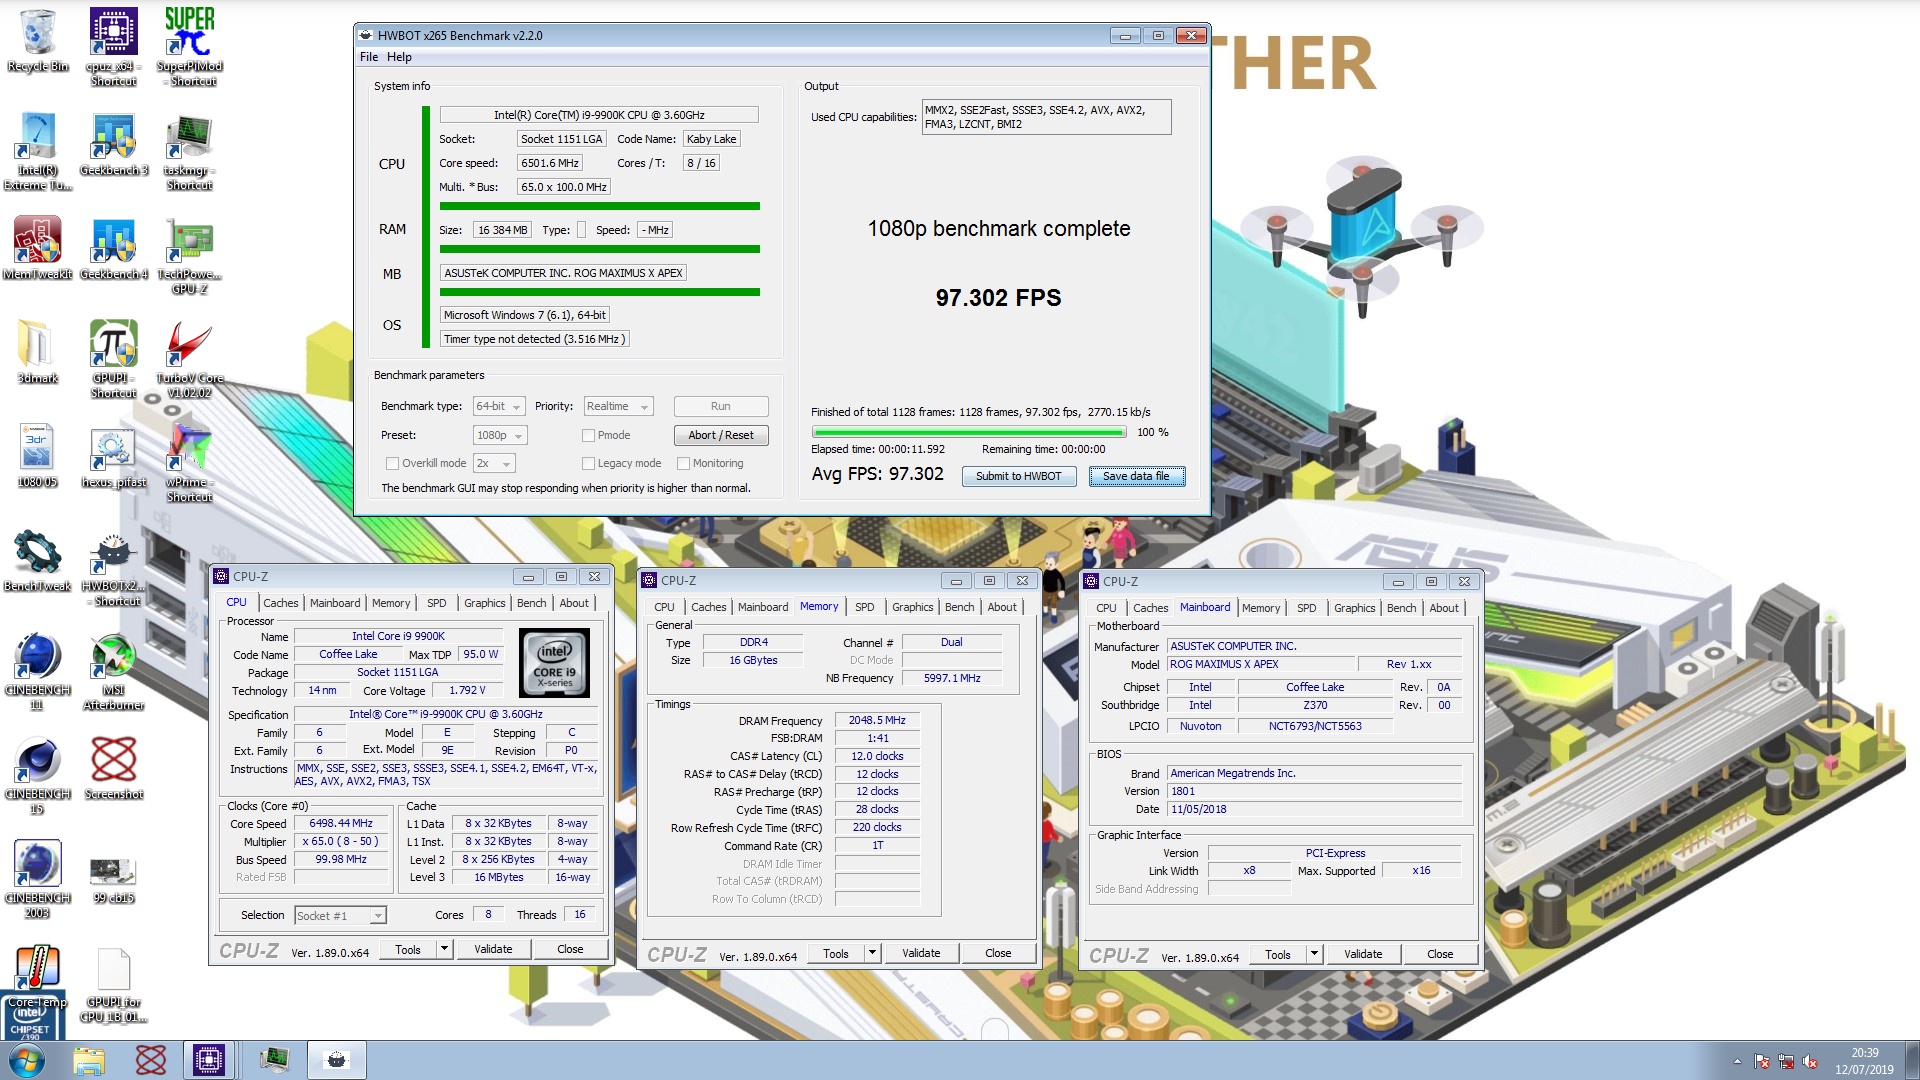This screenshot has height=1080, width=1920.
Task: Launch TurboV Core V1.02.02 icon
Action: (x=189, y=358)
